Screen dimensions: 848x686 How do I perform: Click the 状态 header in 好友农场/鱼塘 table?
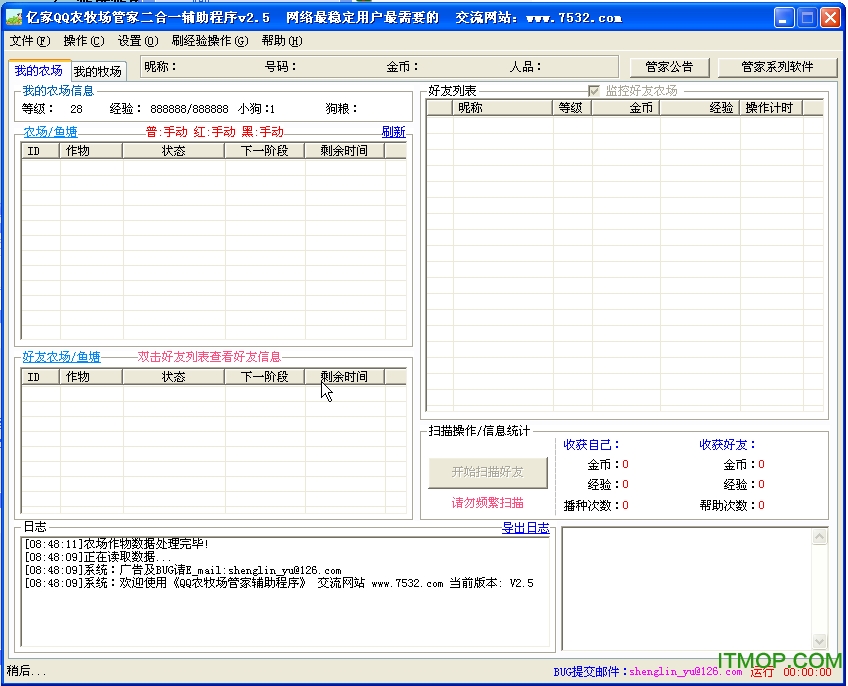(x=174, y=377)
